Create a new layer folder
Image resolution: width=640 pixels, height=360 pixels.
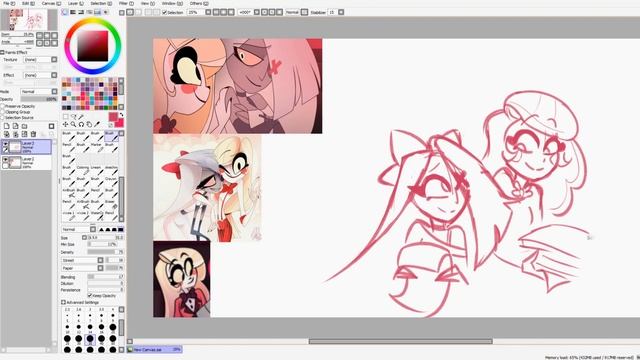point(24,126)
